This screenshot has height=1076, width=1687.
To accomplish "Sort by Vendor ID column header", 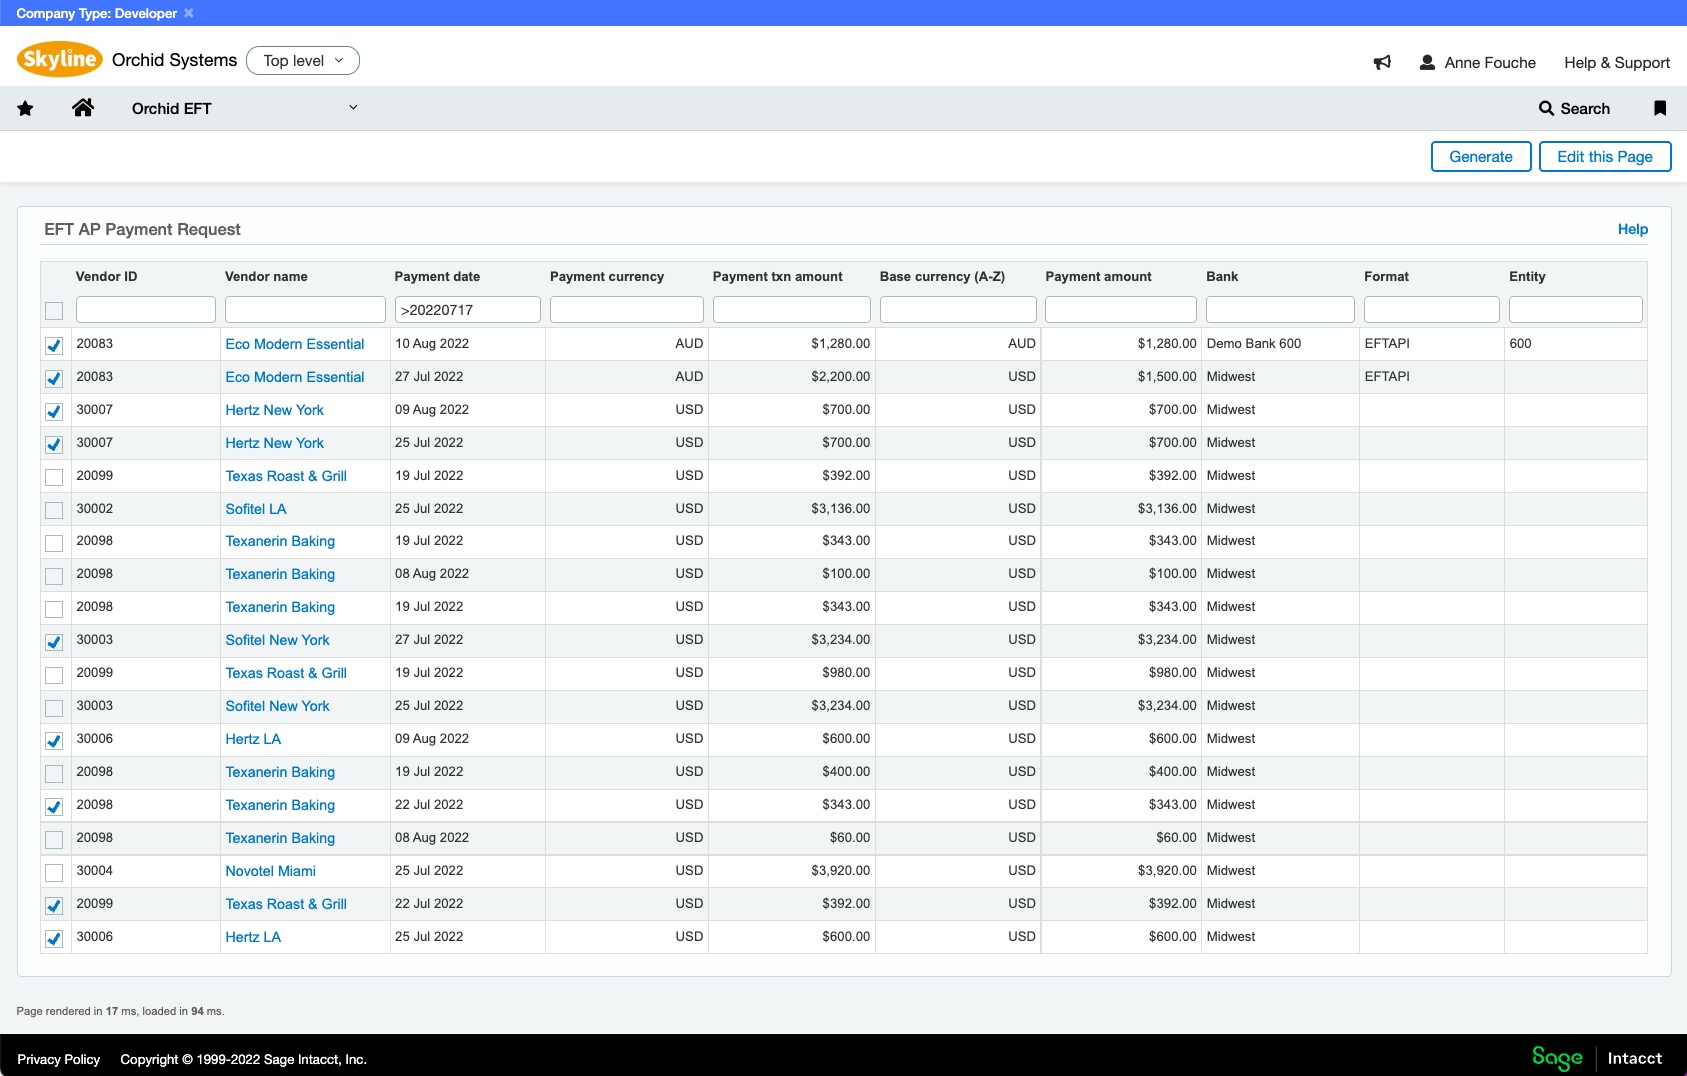I will pos(106,276).
